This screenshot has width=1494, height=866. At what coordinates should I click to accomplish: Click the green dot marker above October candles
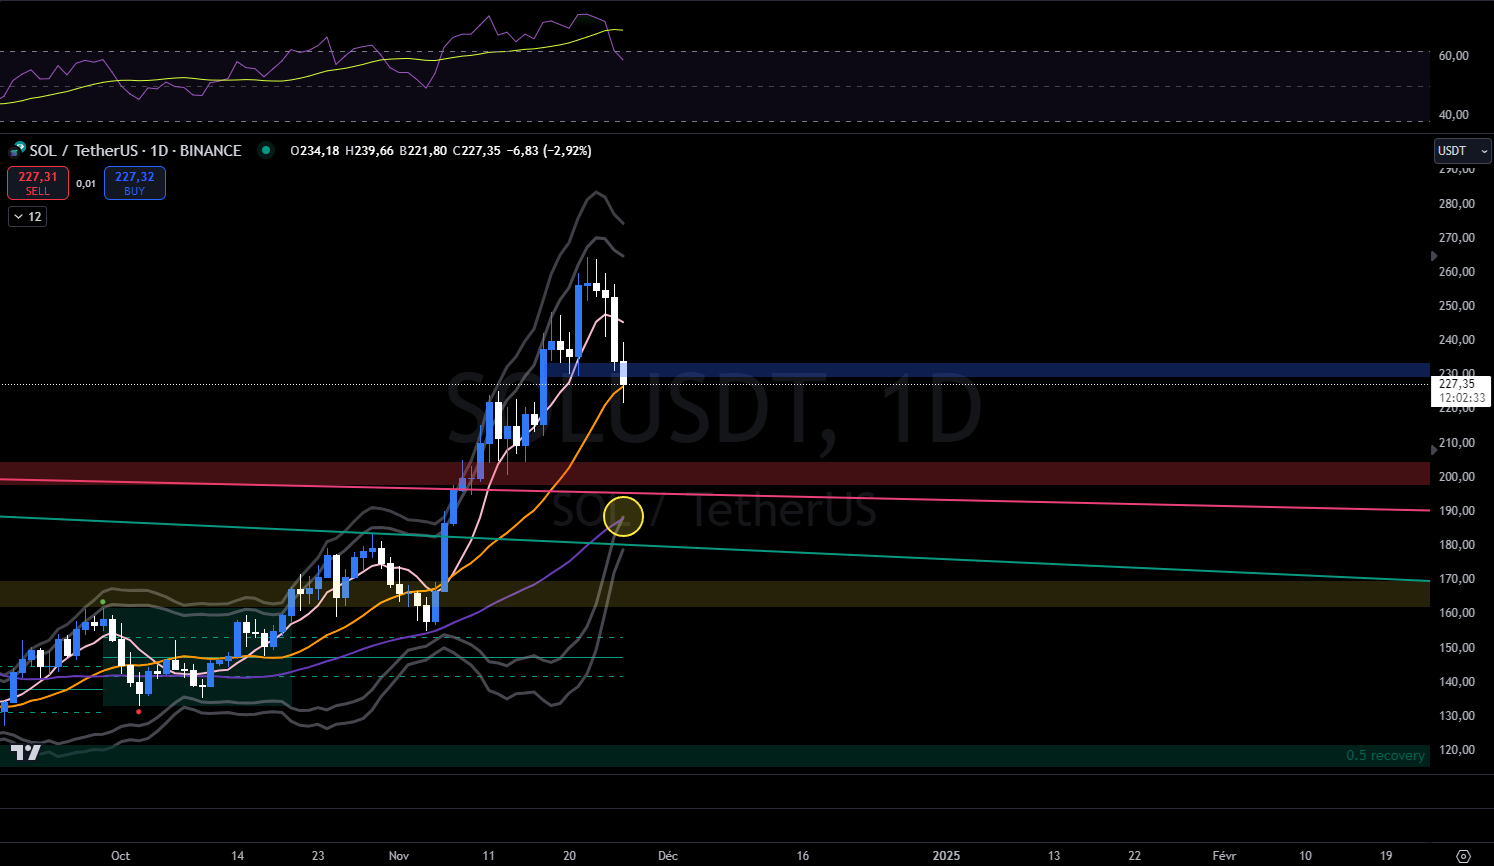point(103,601)
